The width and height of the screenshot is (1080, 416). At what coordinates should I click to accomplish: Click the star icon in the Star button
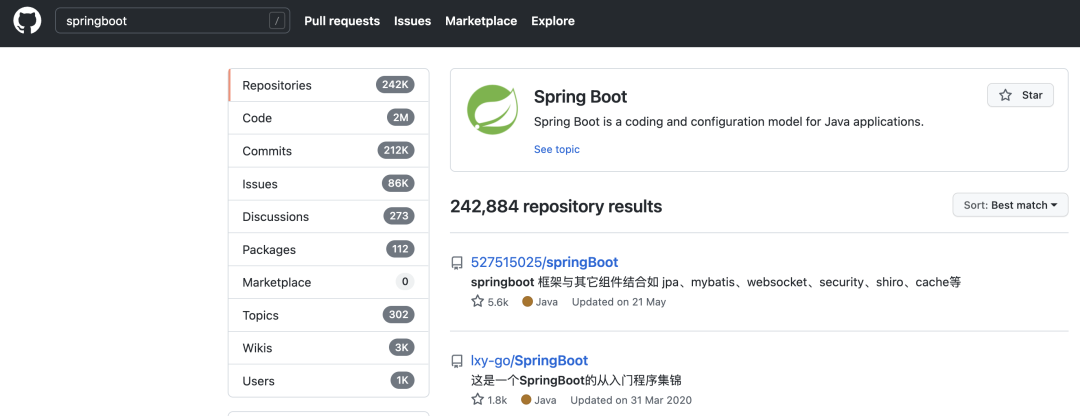[x=1006, y=95]
